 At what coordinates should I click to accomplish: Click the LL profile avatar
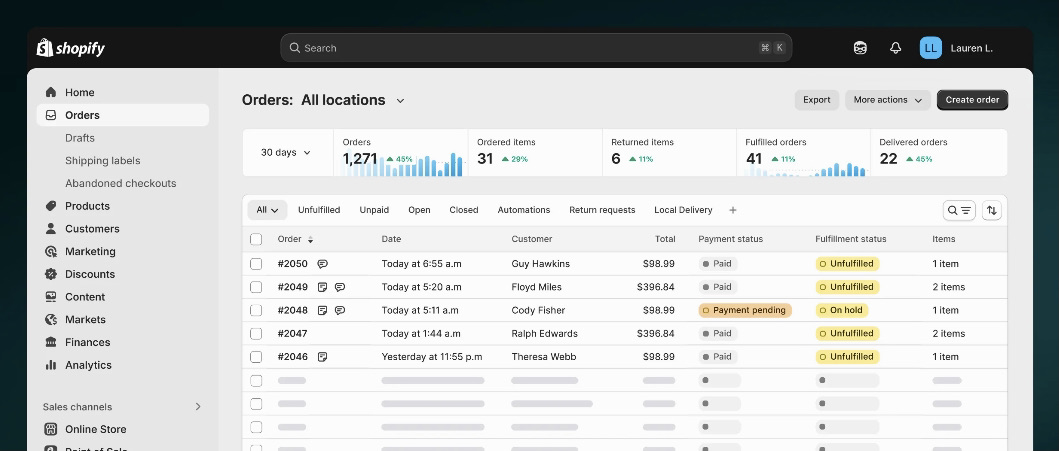931,48
